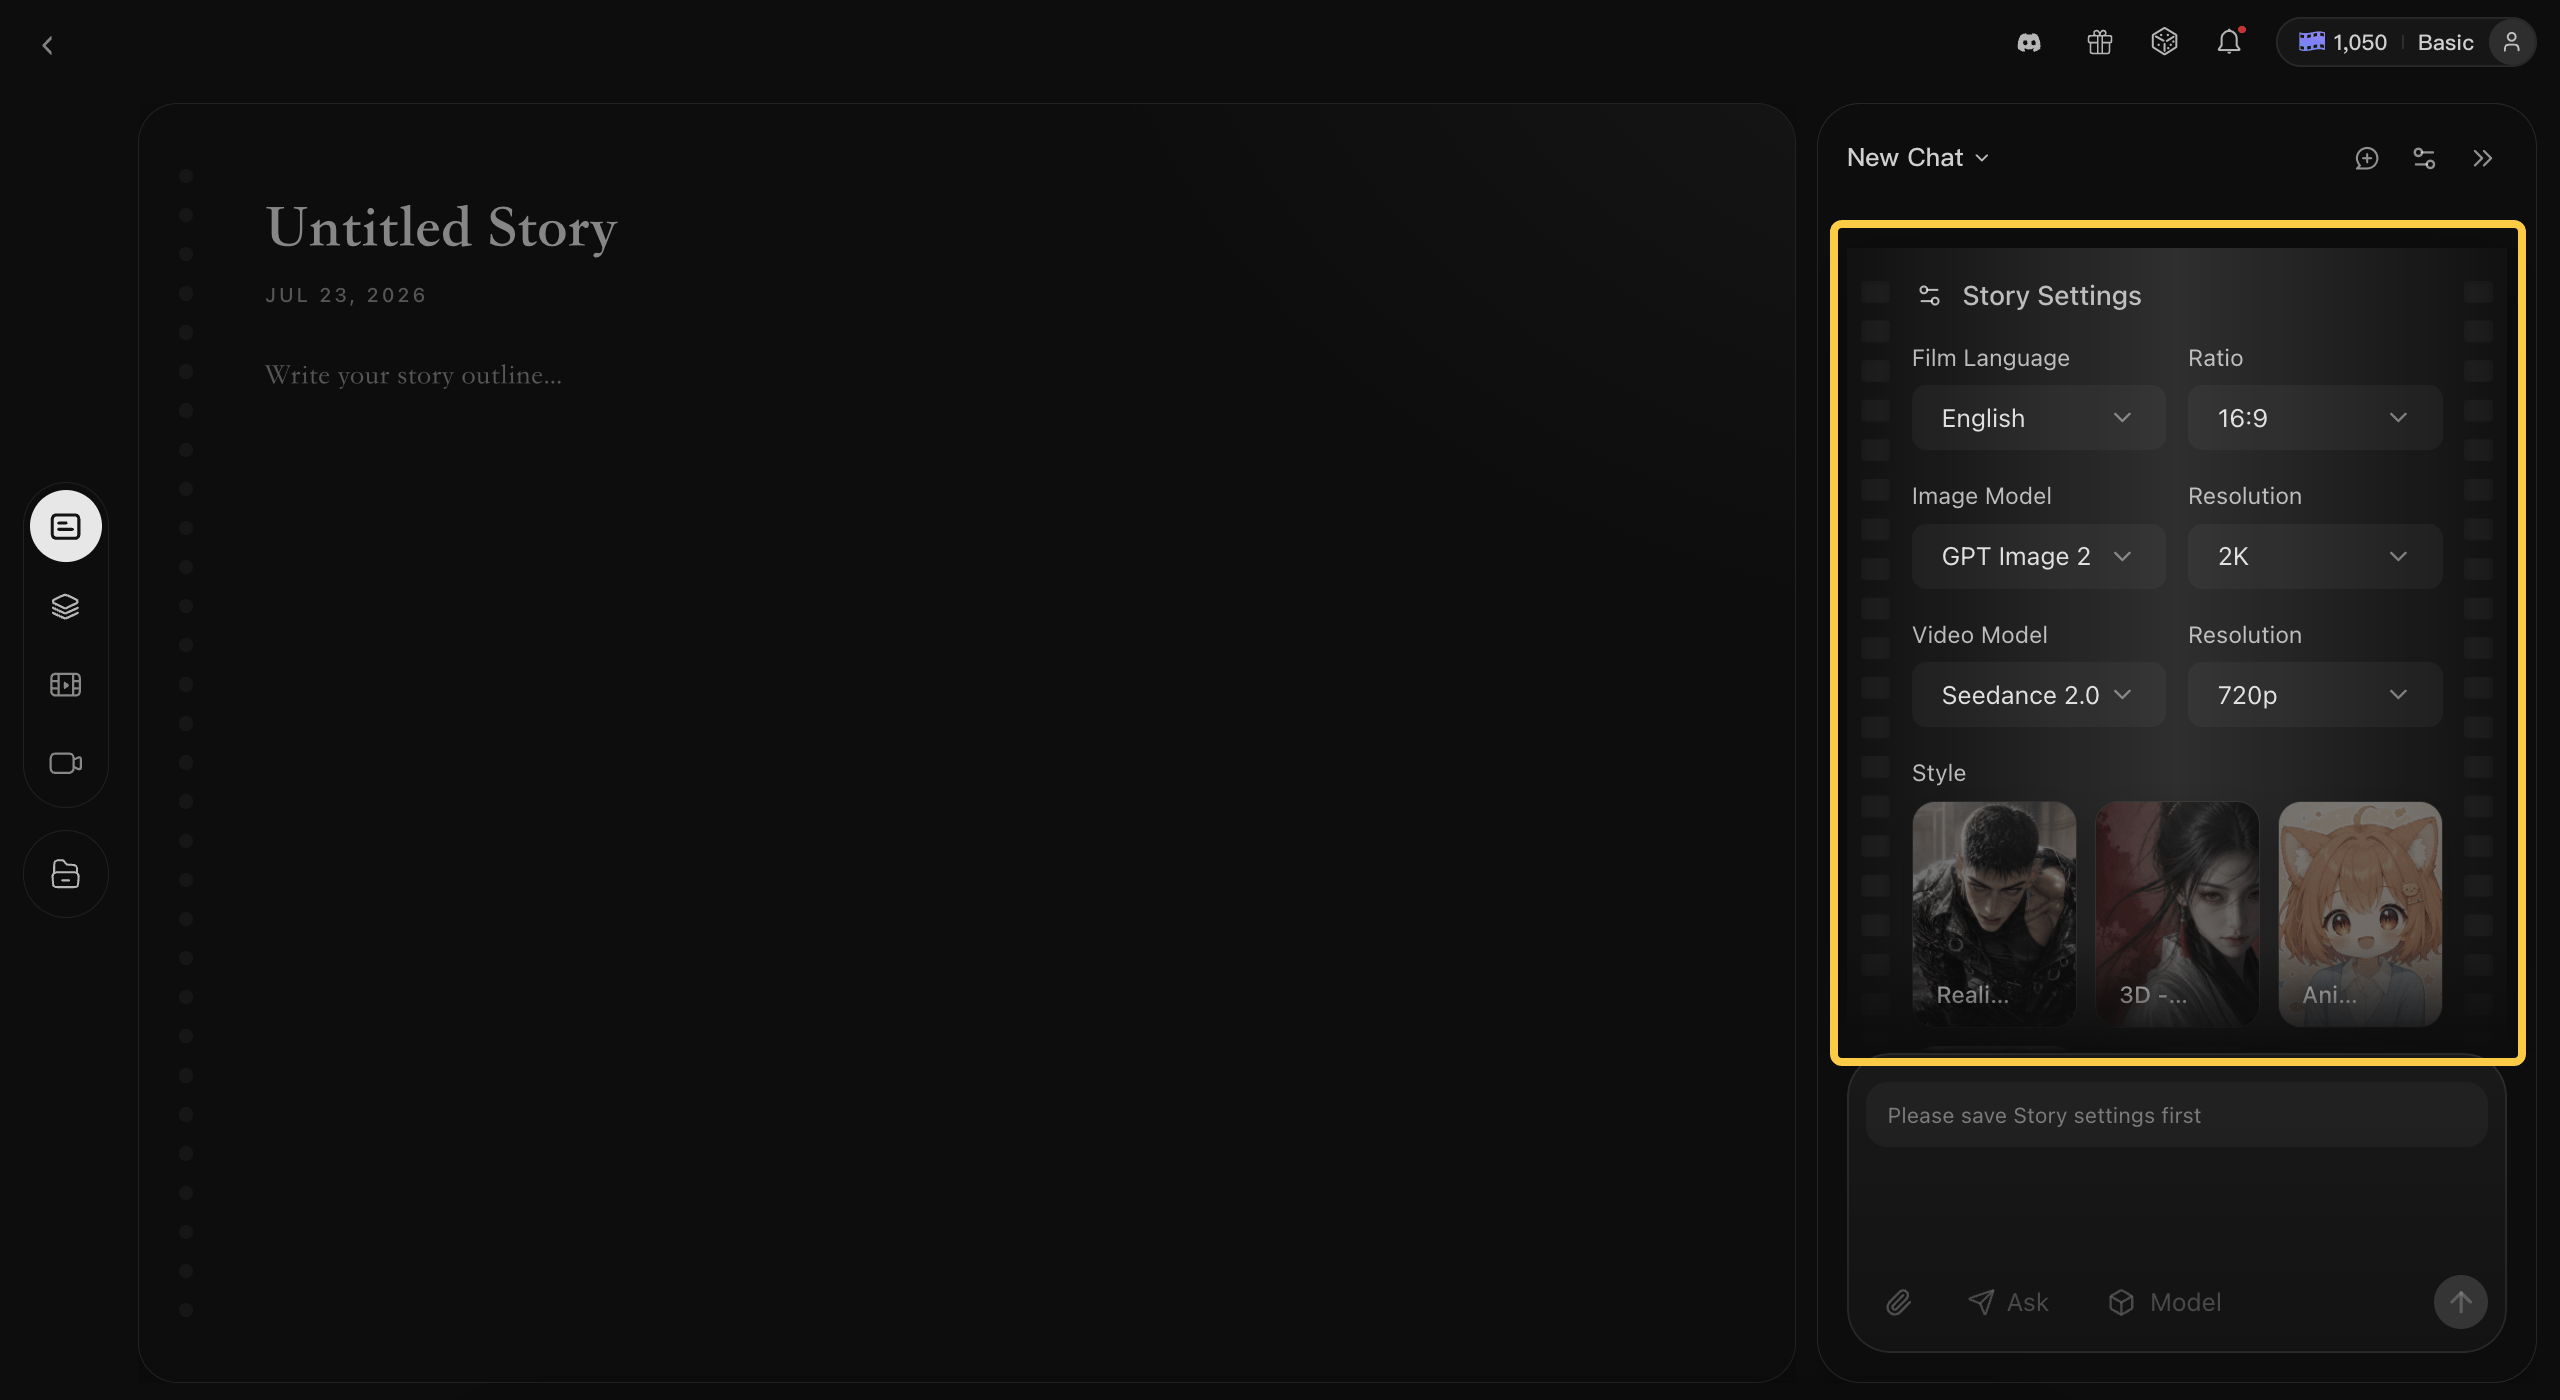Collapse the chat panel with double arrows

click(x=2482, y=158)
